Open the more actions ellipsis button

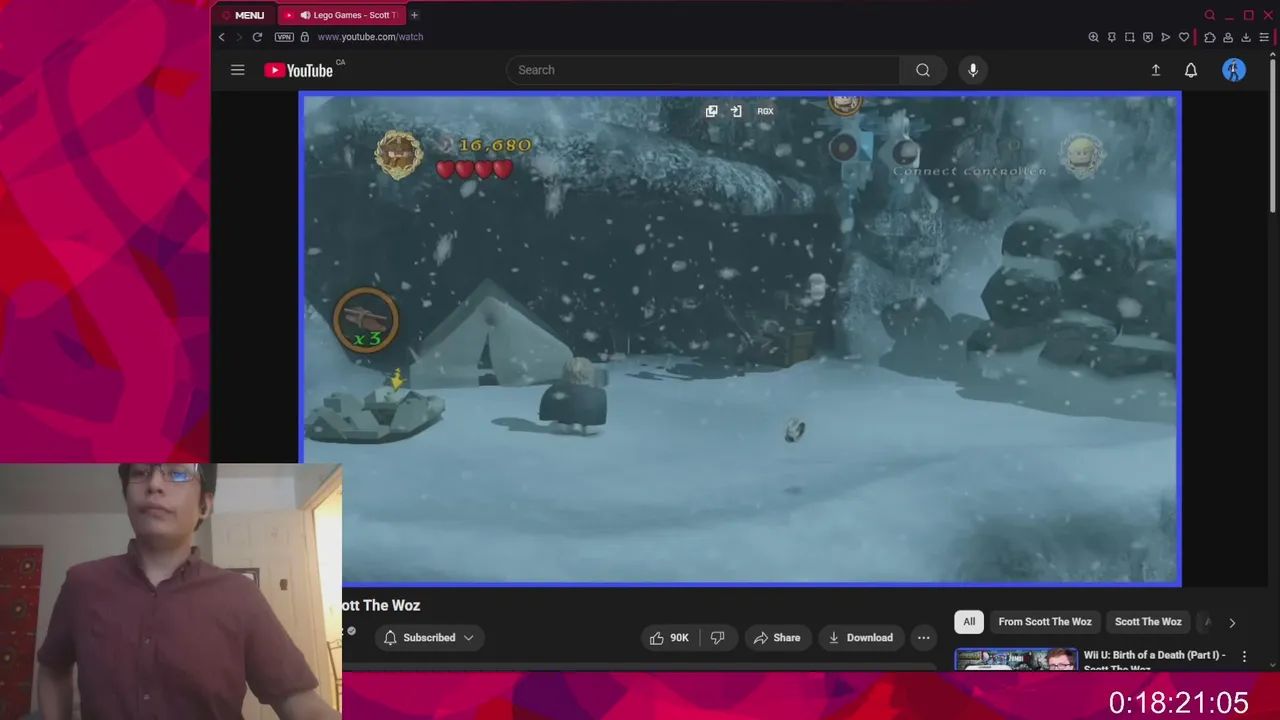click(x=924, y=638)
